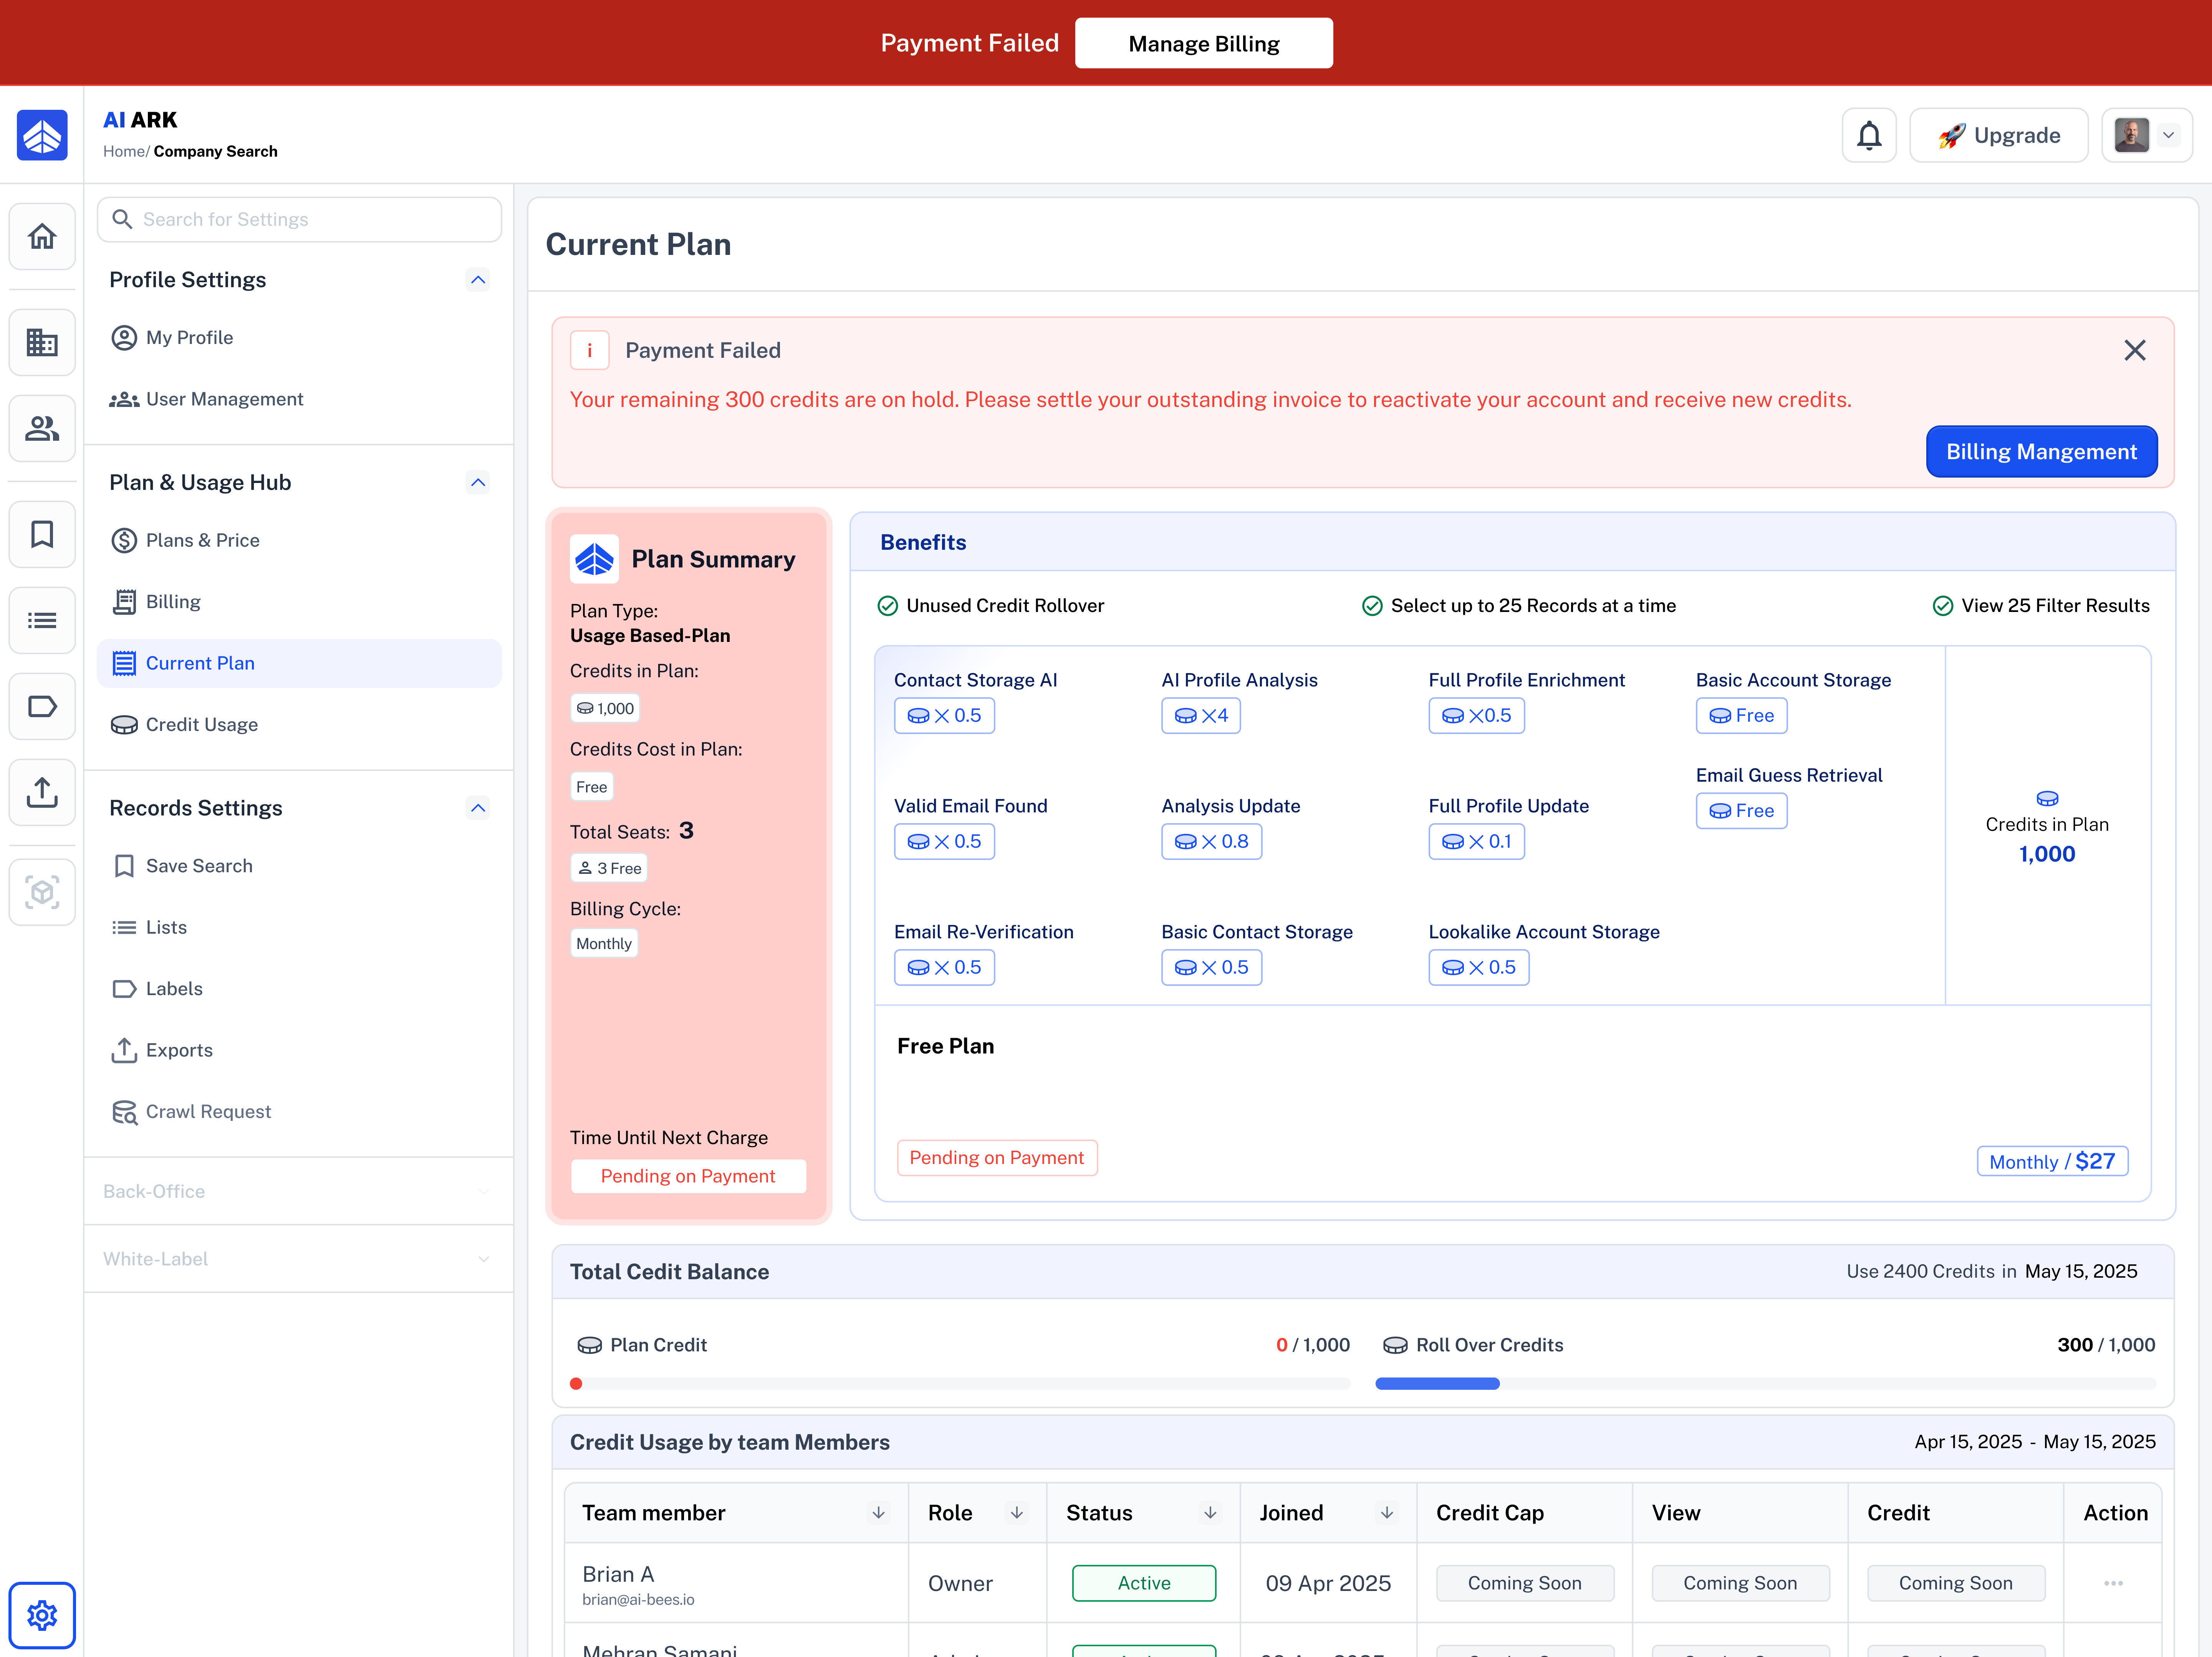The image size is (2212, 1657).
Task: Collapse the Profile Settings section
Action: tap(478, 280)
